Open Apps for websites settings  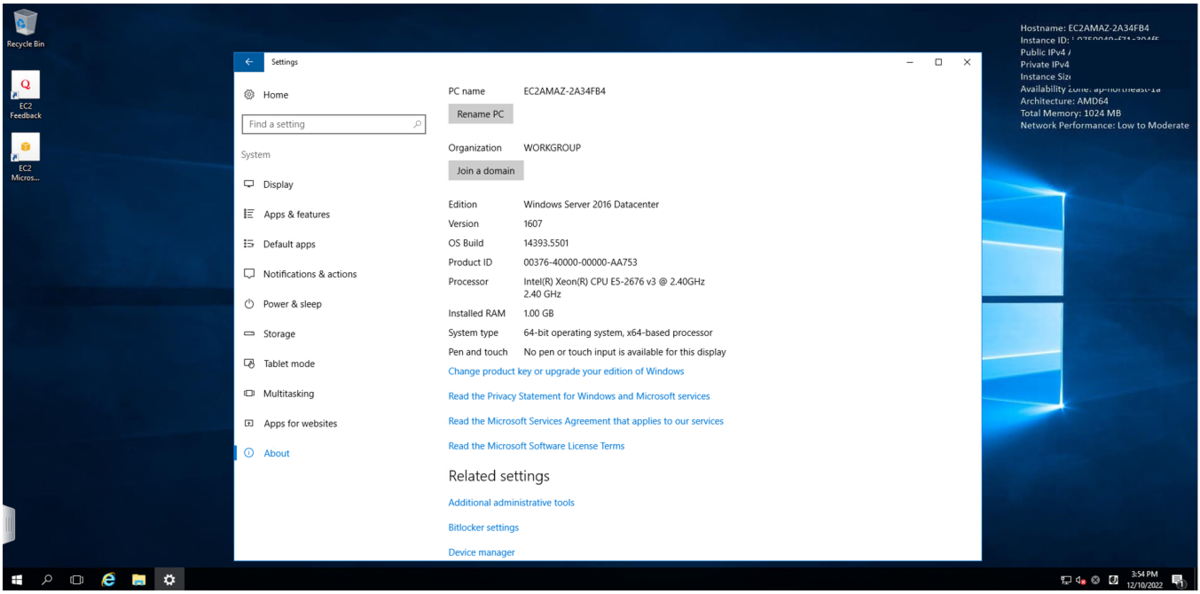coord(300,424)
